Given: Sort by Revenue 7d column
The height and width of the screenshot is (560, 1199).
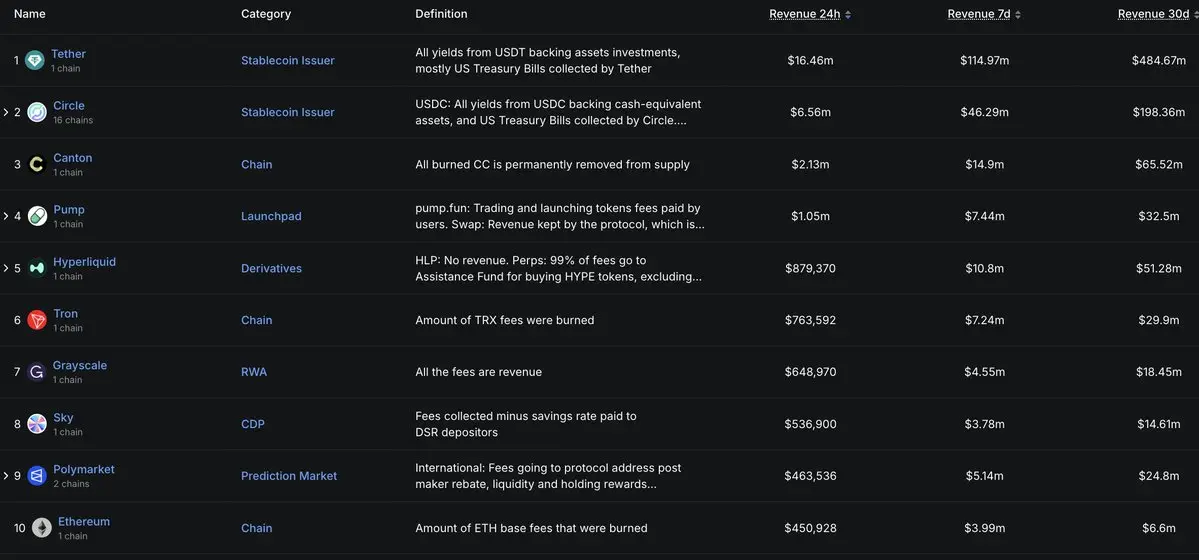Looking at the screenshot, I should 983,14.
